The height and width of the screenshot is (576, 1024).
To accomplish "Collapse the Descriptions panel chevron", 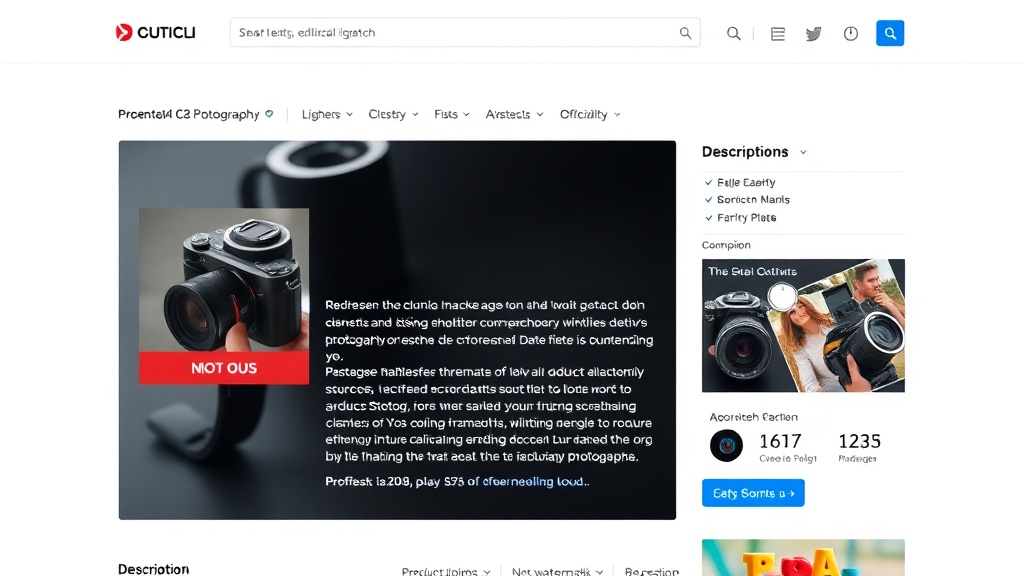I will point(803,153).
